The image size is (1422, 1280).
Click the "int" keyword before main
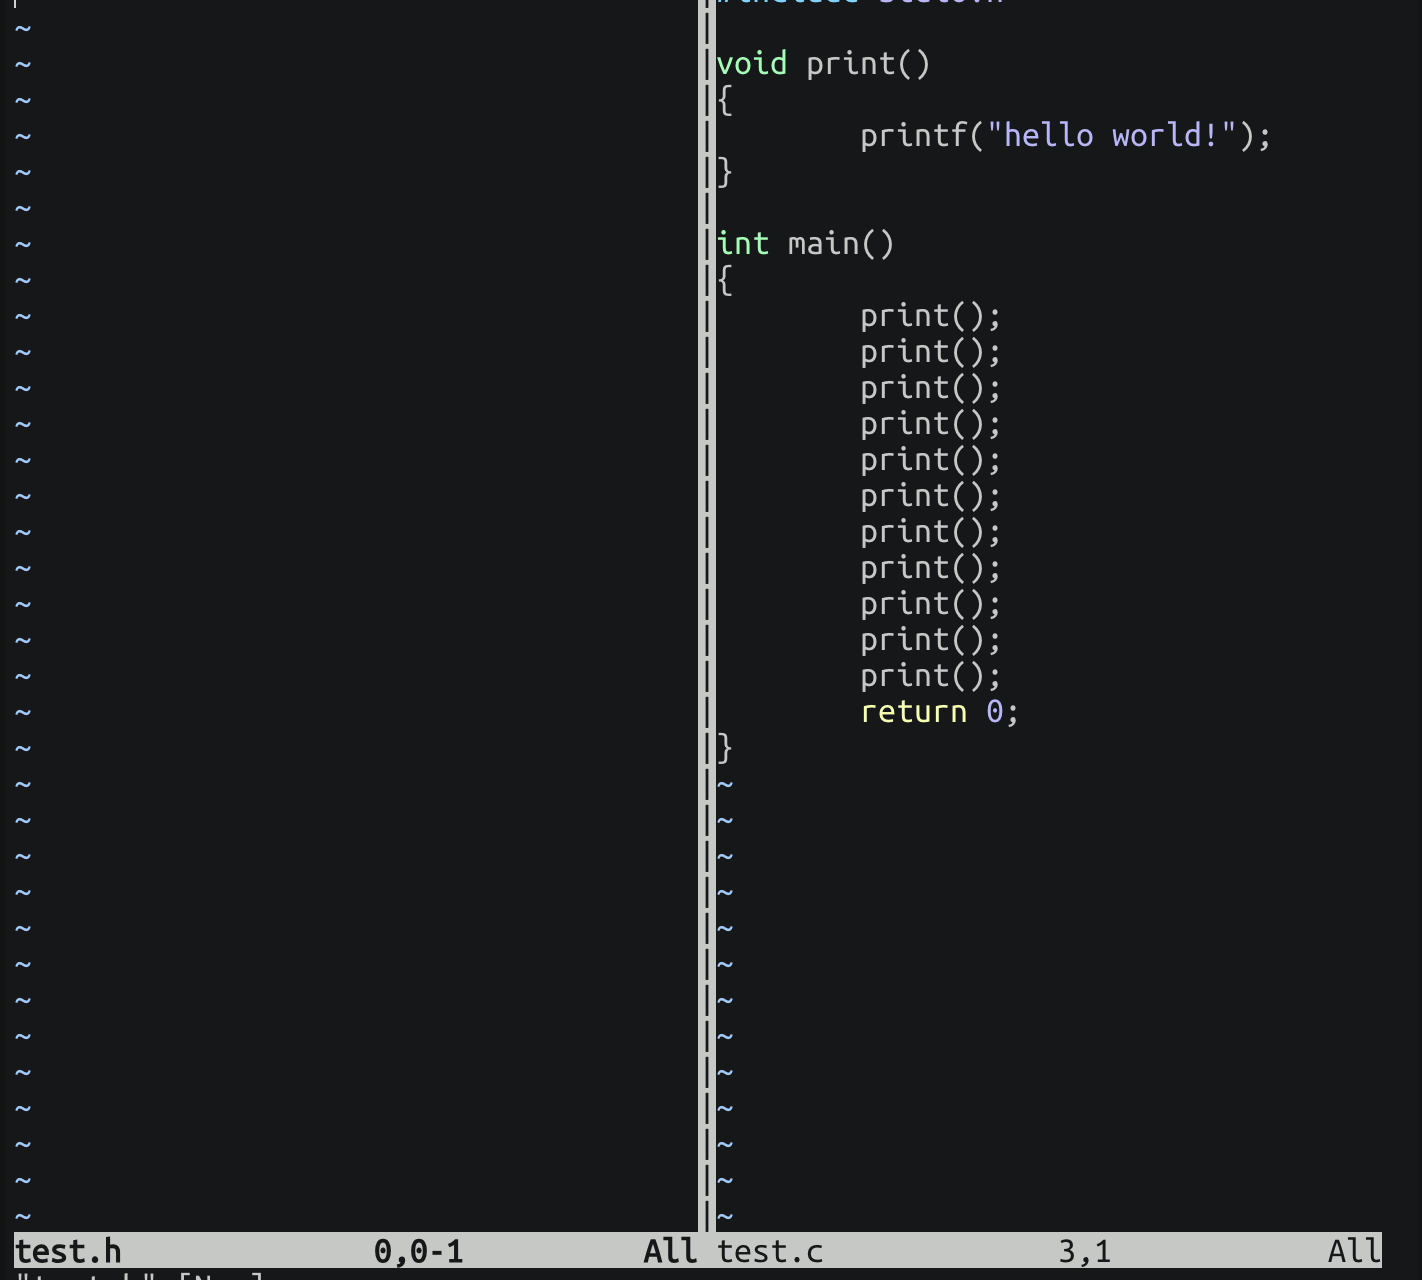pos(743,244)
